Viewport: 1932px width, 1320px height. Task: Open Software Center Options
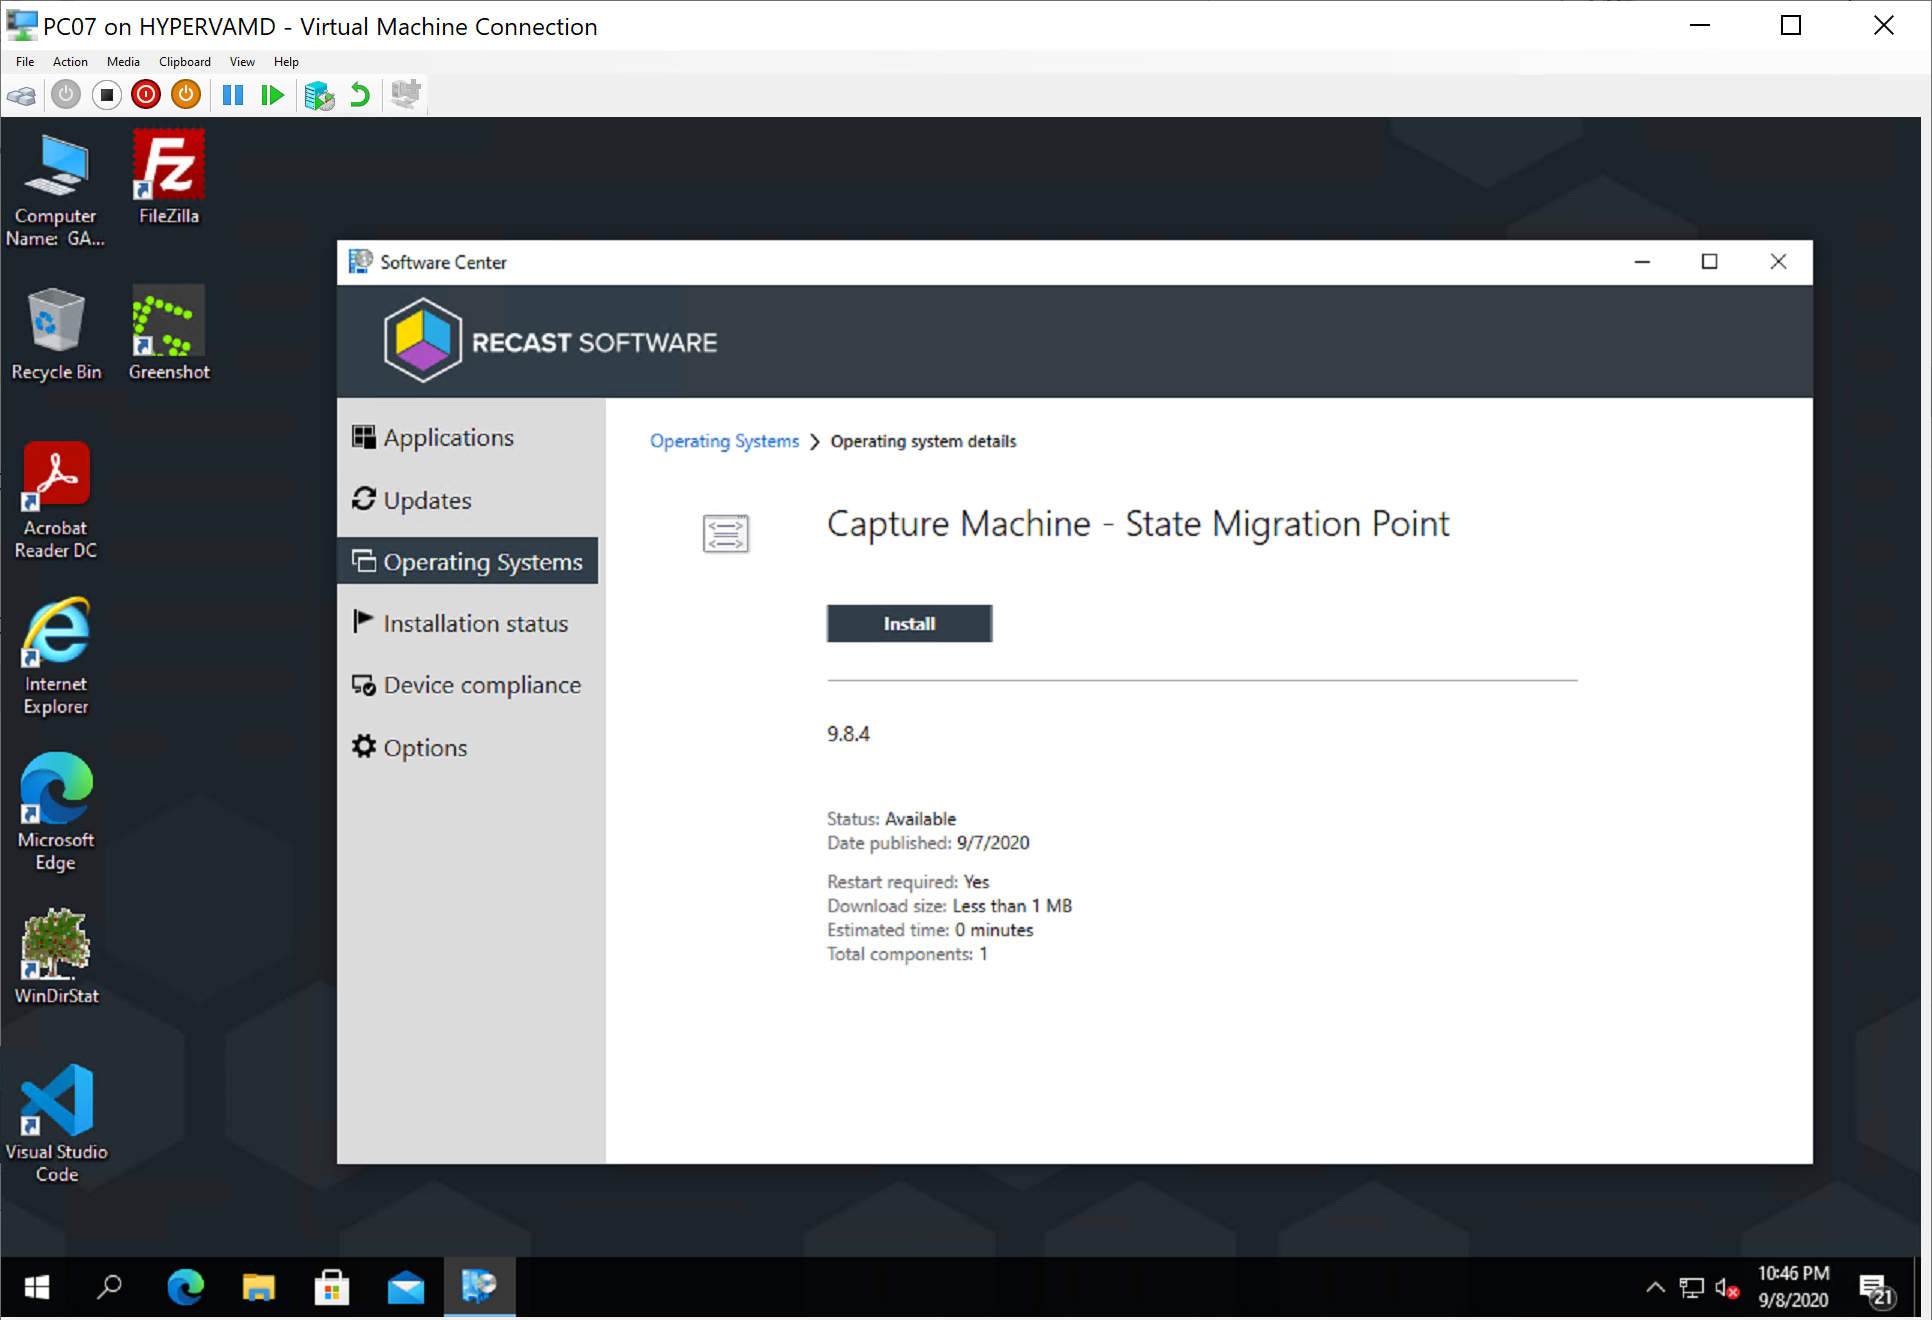tap(425, 748)
